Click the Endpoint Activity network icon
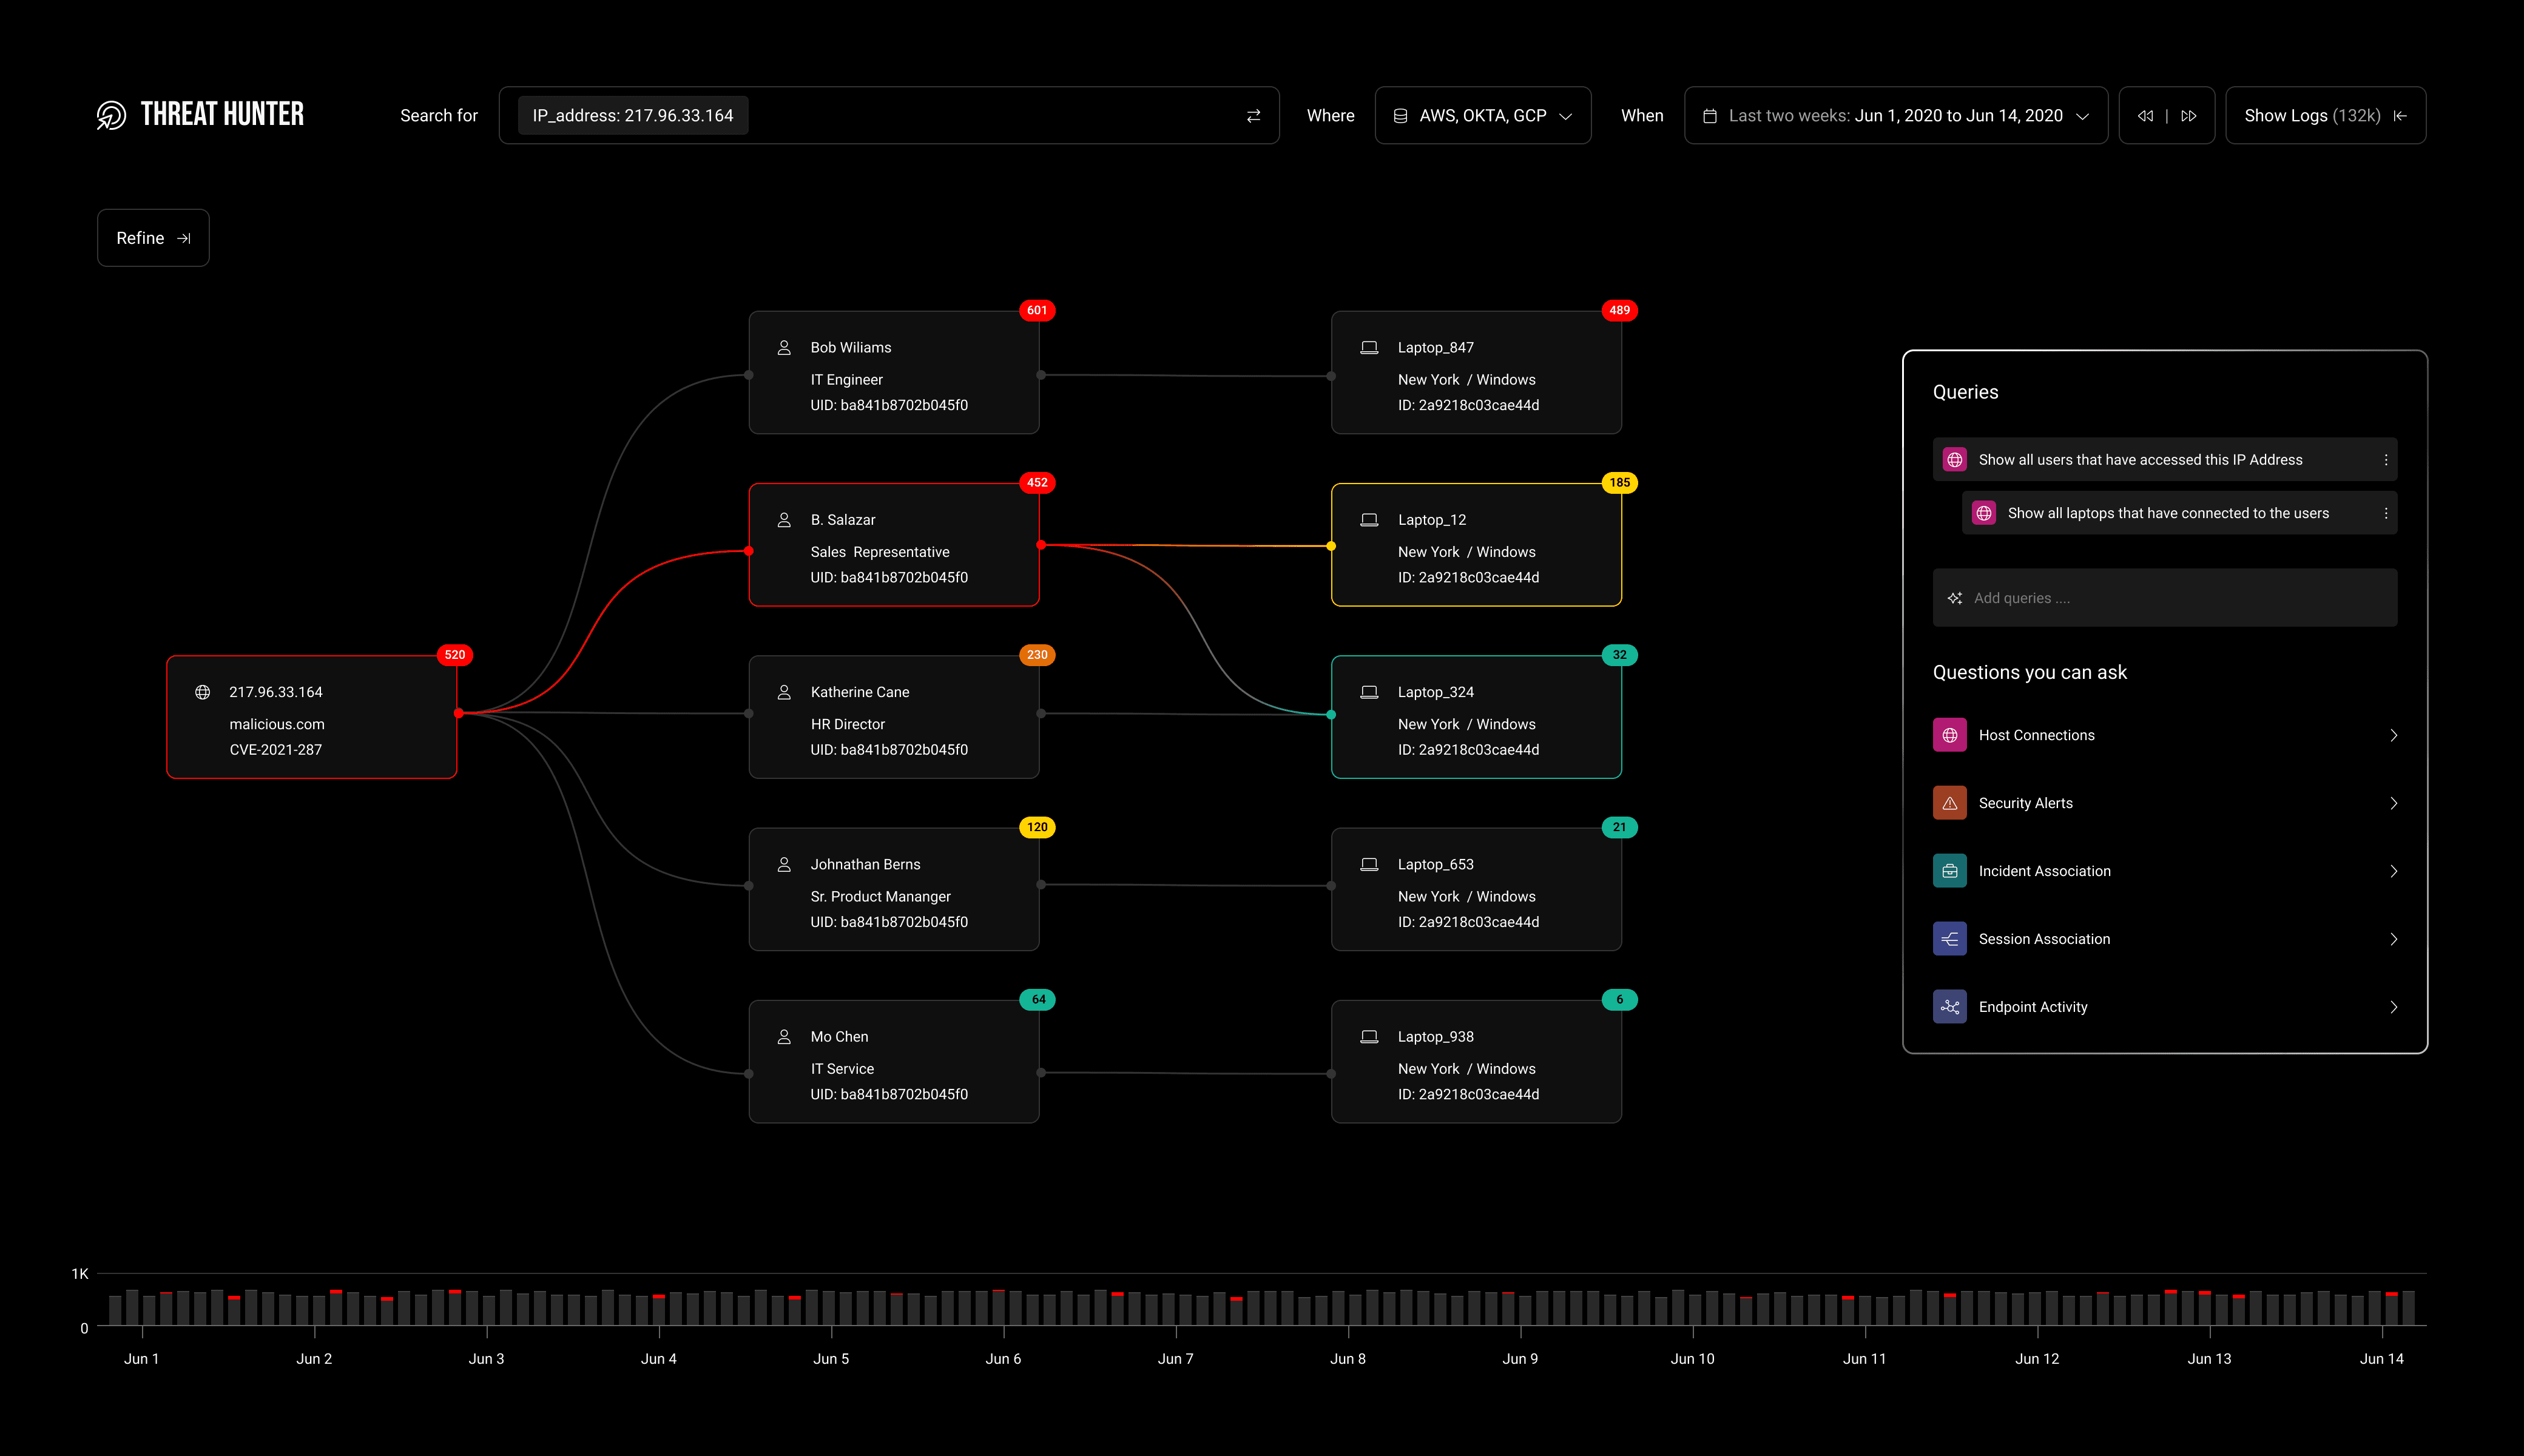The width and height of the screenshot is (2524, 1456). point(1949,1007)
